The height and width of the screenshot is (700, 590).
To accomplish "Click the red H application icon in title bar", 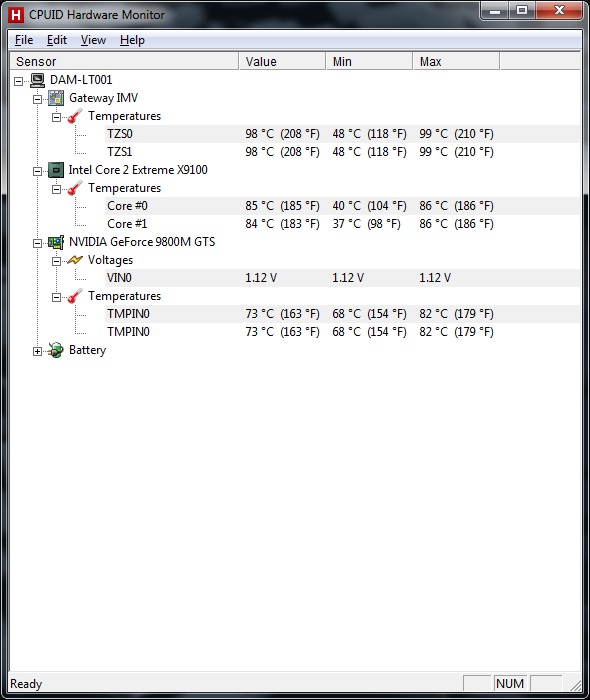I will pos(16,15).
